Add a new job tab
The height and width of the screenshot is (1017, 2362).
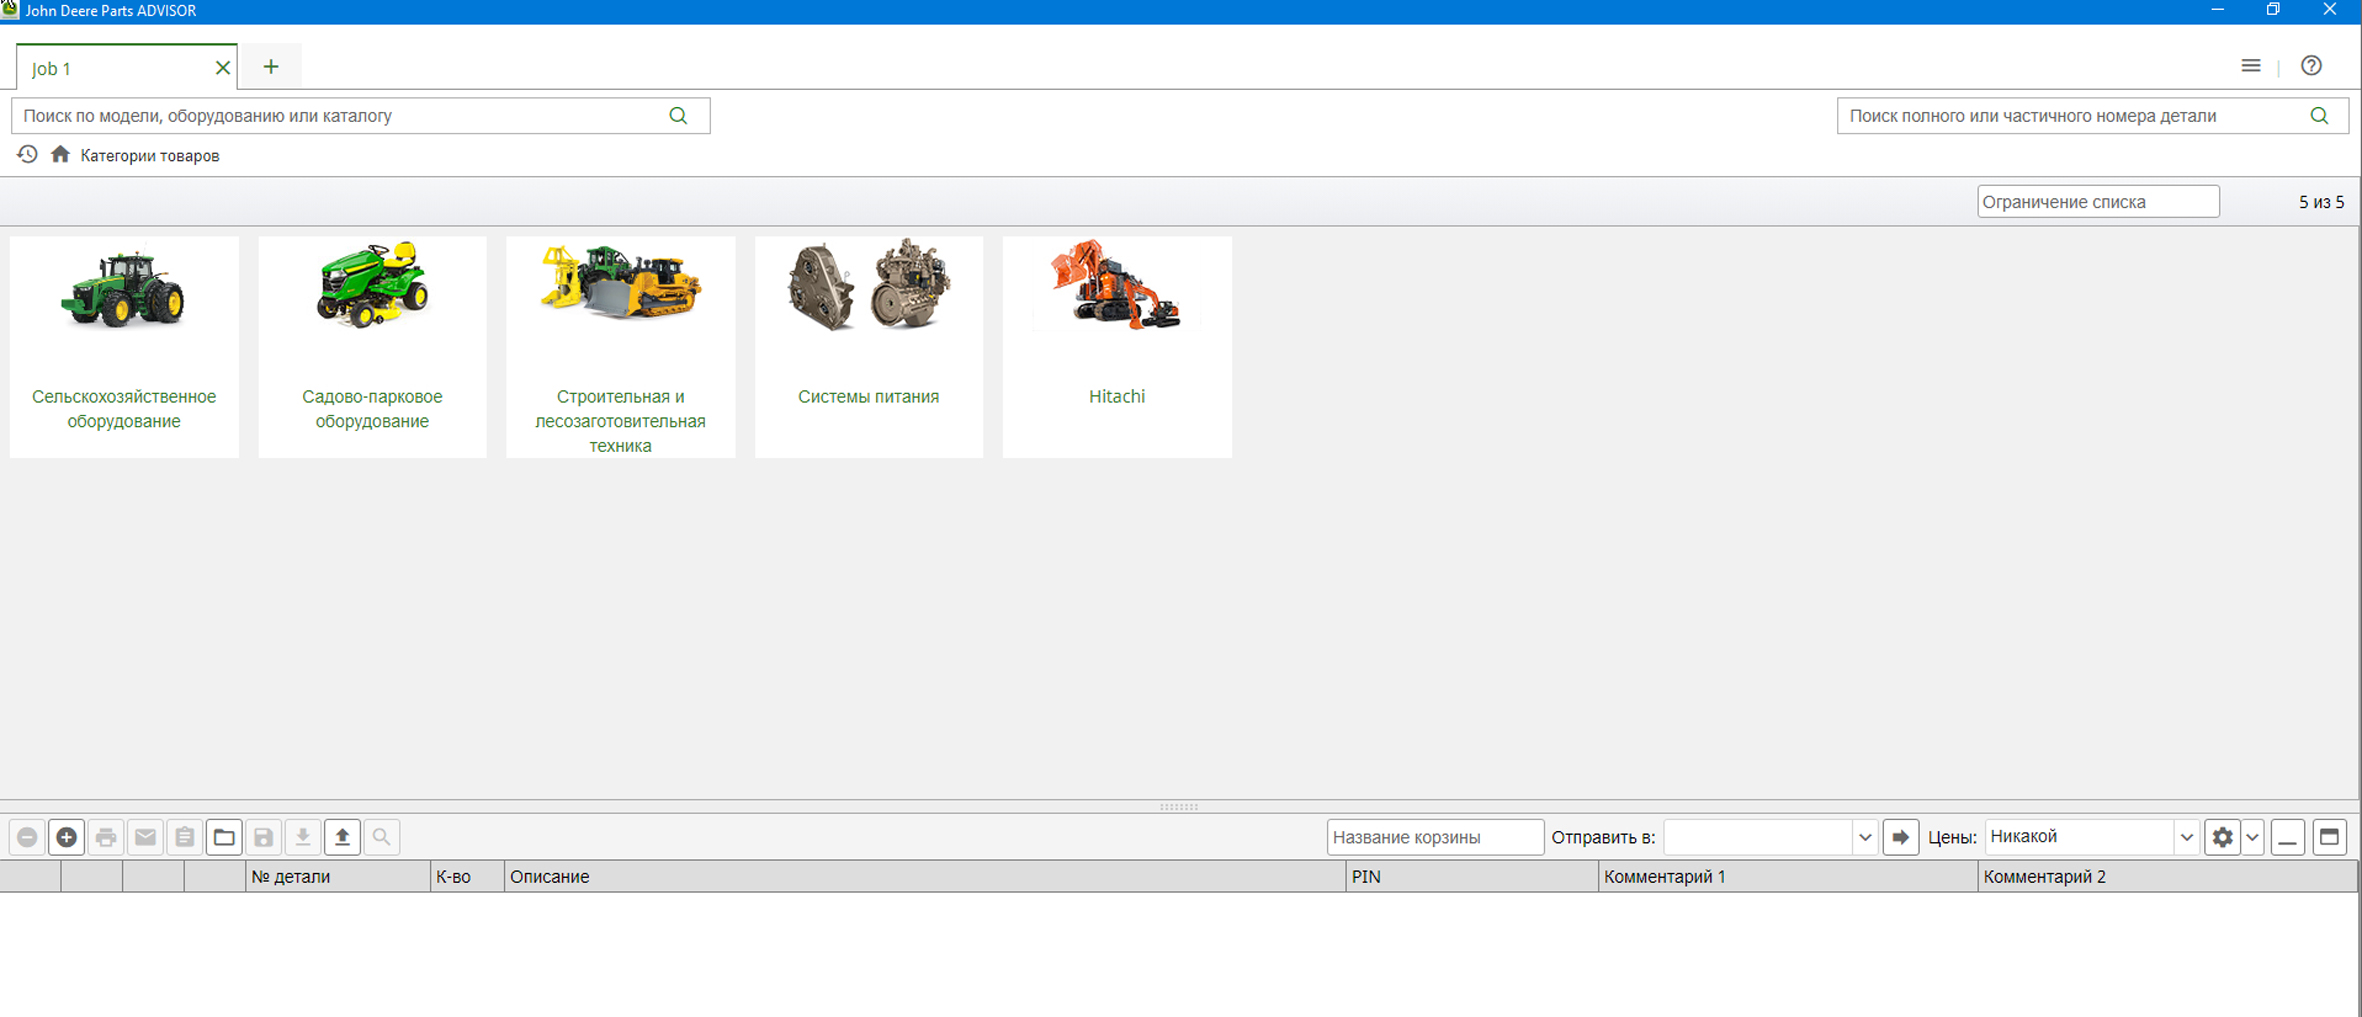pyautogui.click(x=271, y=67)
